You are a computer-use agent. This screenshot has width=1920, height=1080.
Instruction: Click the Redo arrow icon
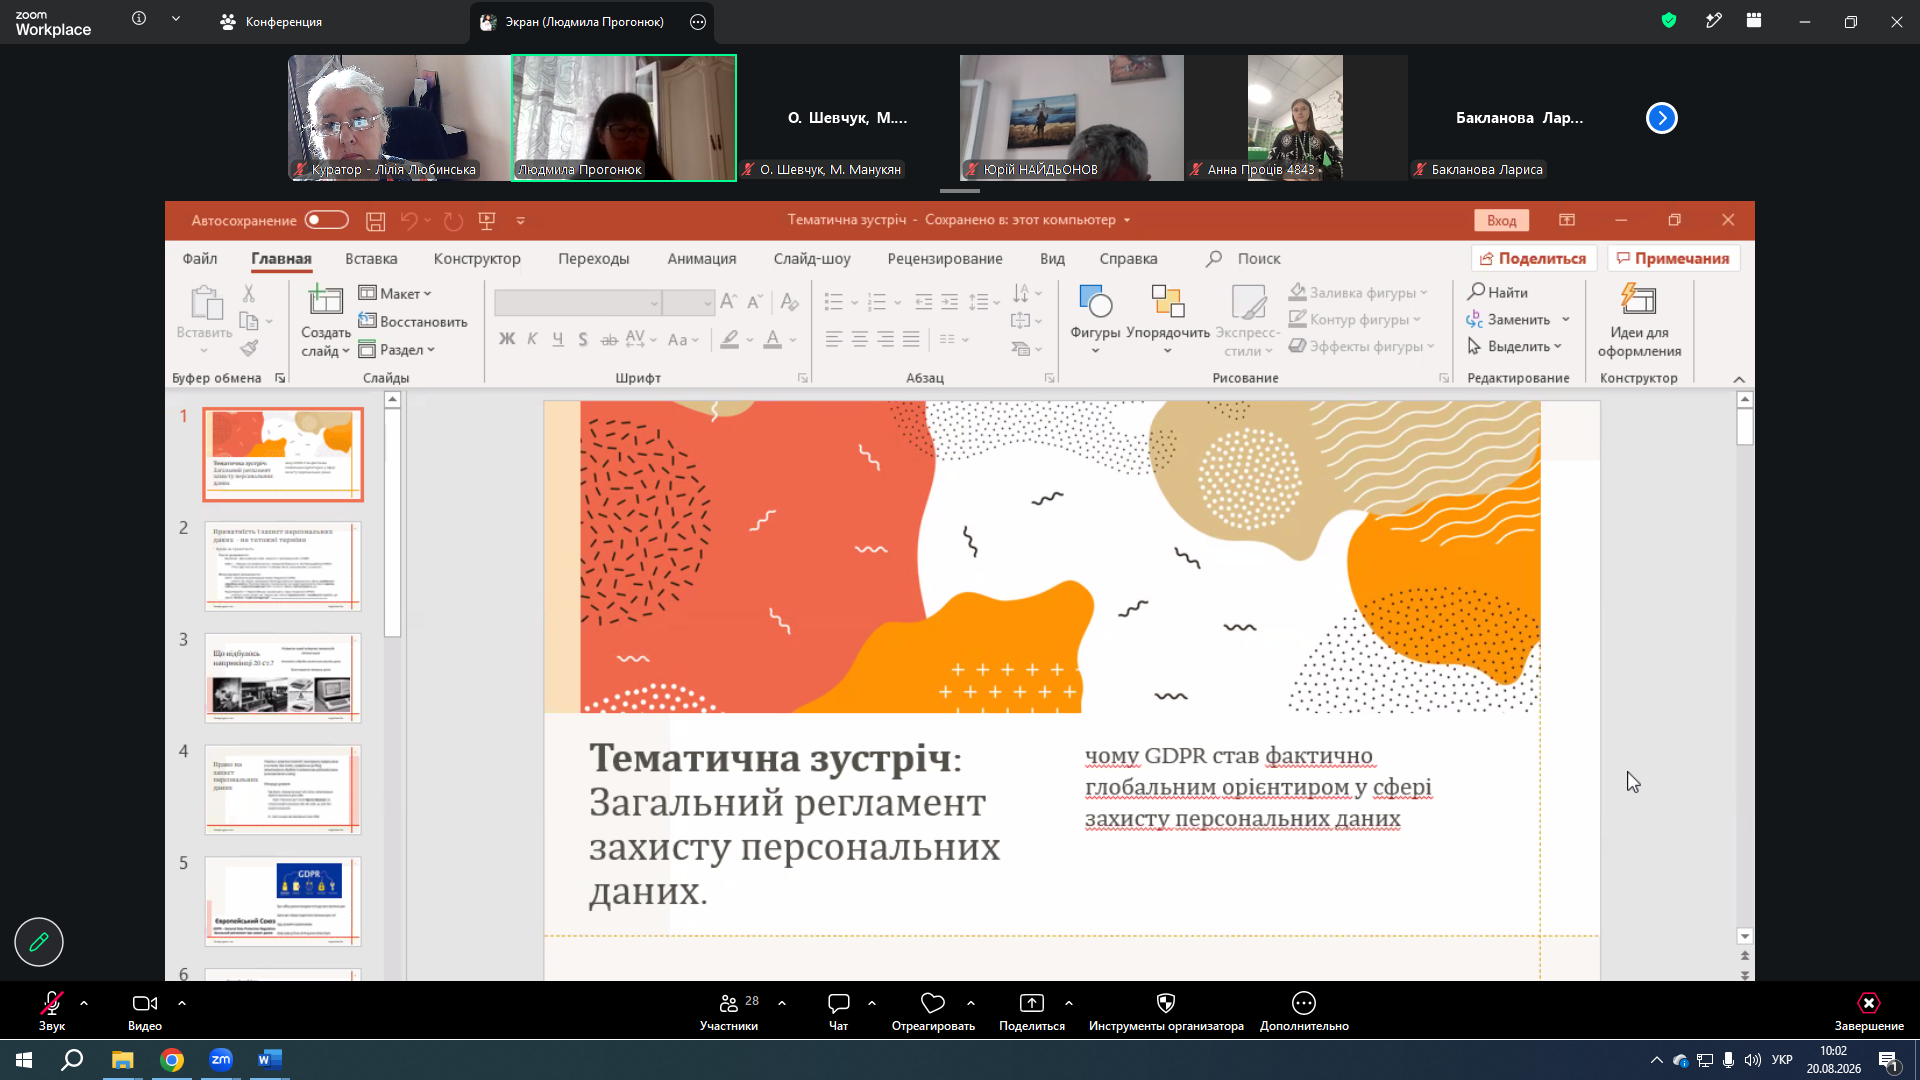pyautogui.click(x=453, y=221)
